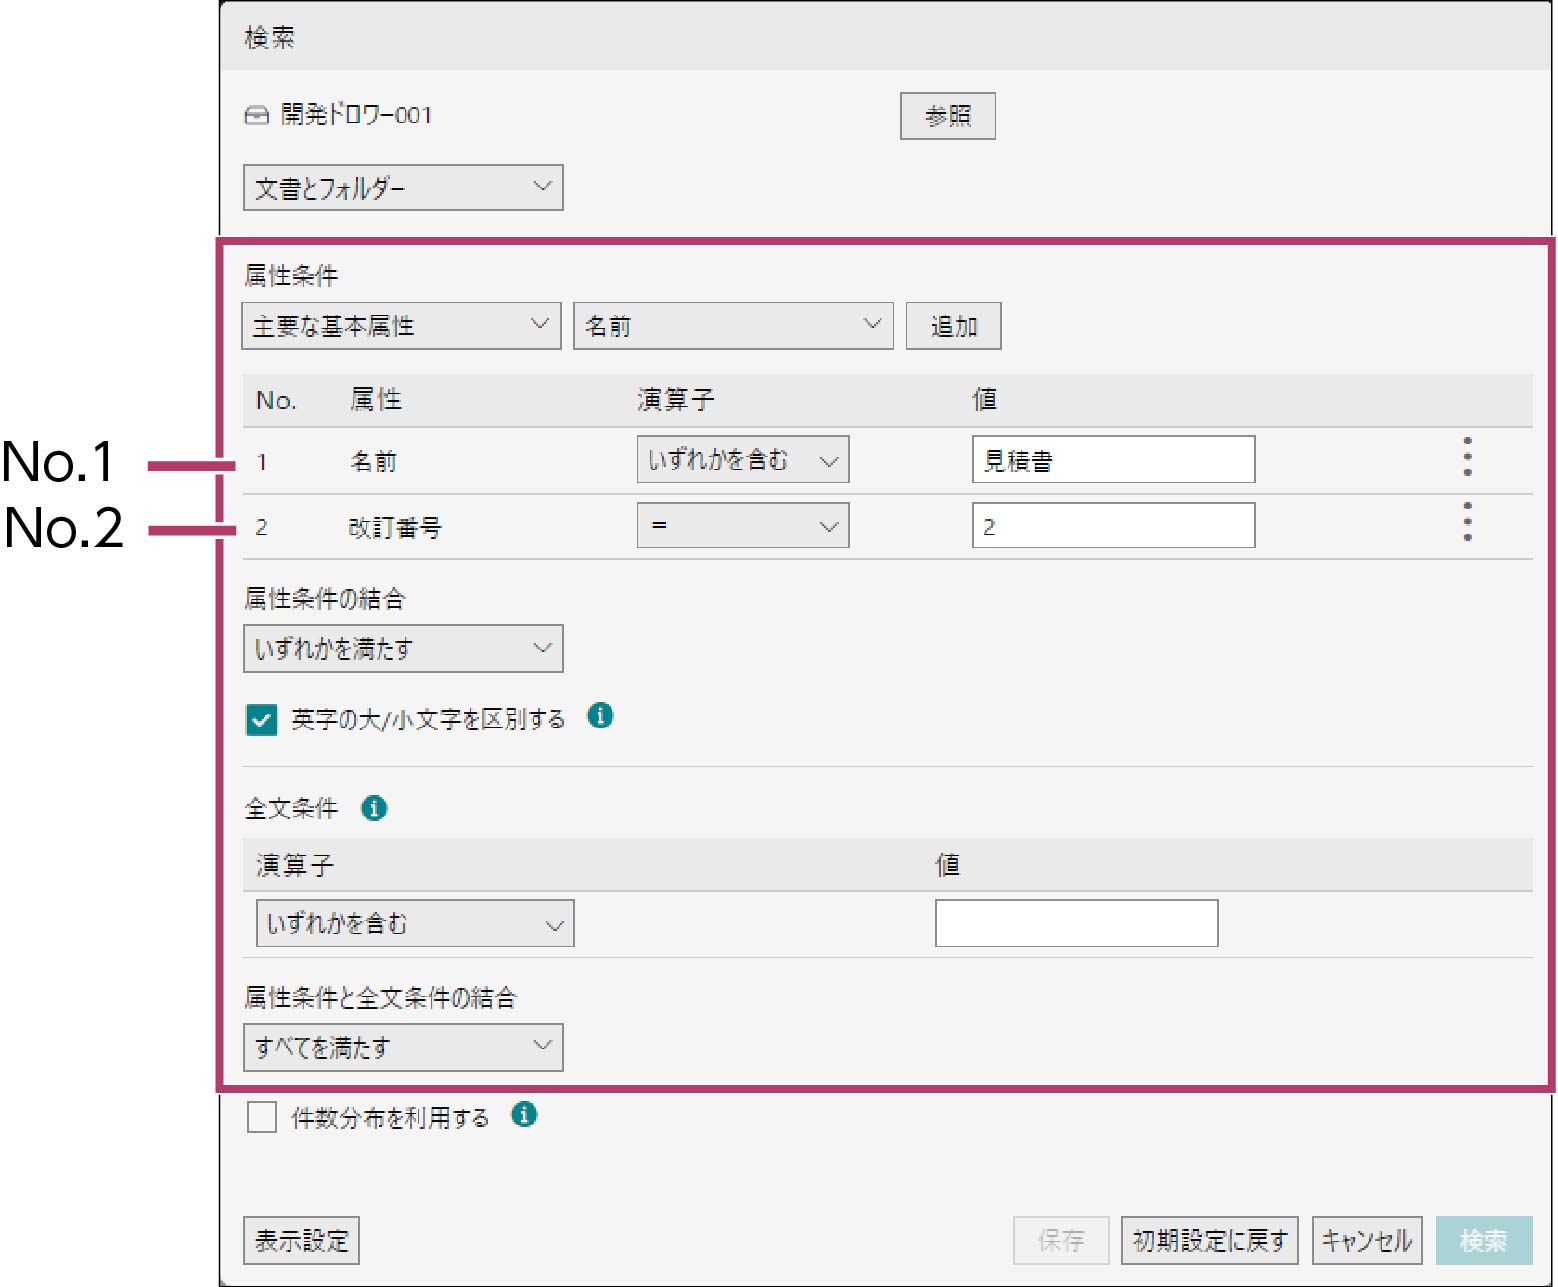Click the 見積書 value field

point(1113,460)
